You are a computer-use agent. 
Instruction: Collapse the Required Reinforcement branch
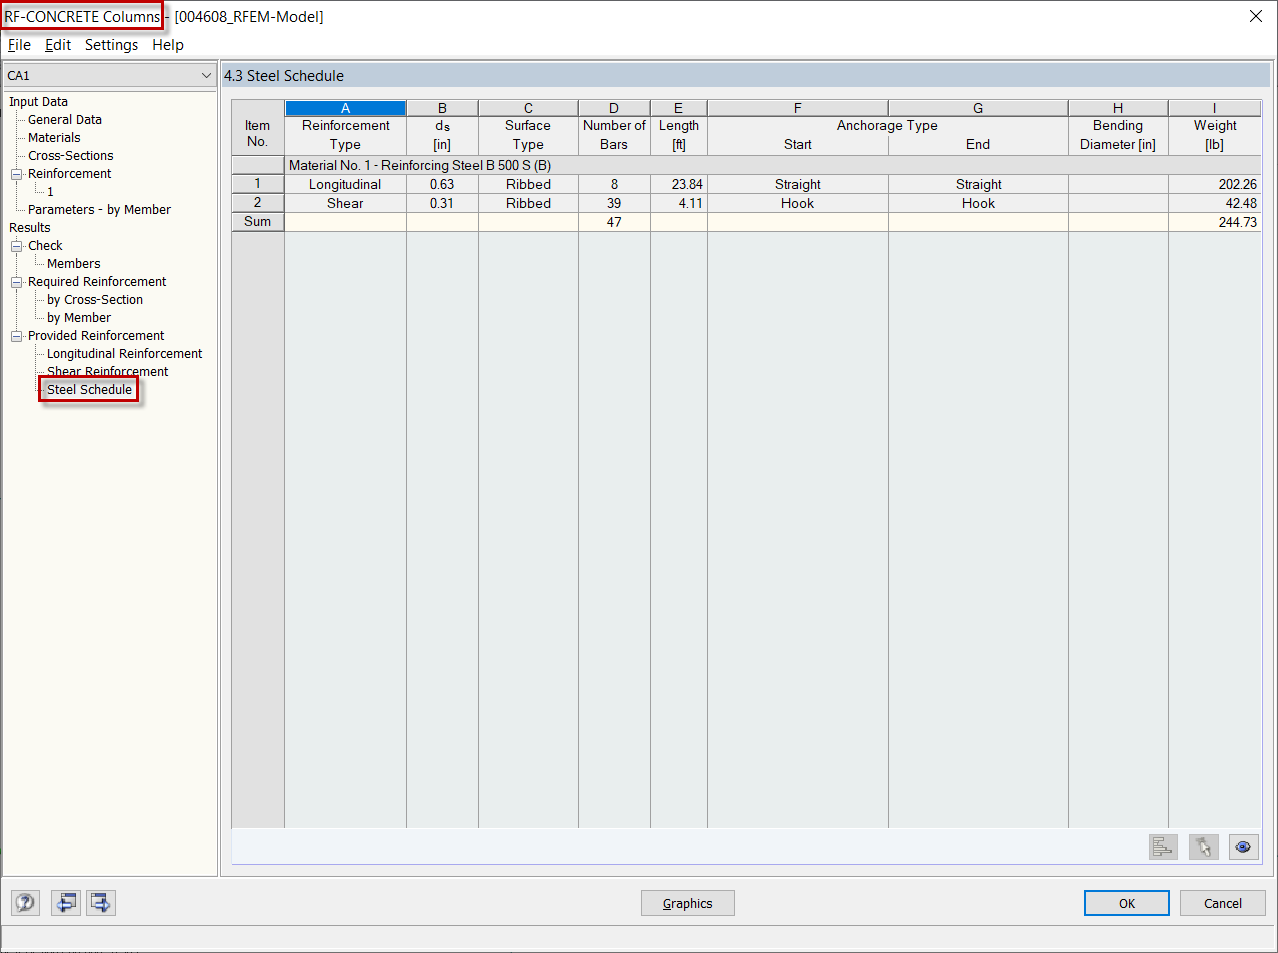coord(15,281)
